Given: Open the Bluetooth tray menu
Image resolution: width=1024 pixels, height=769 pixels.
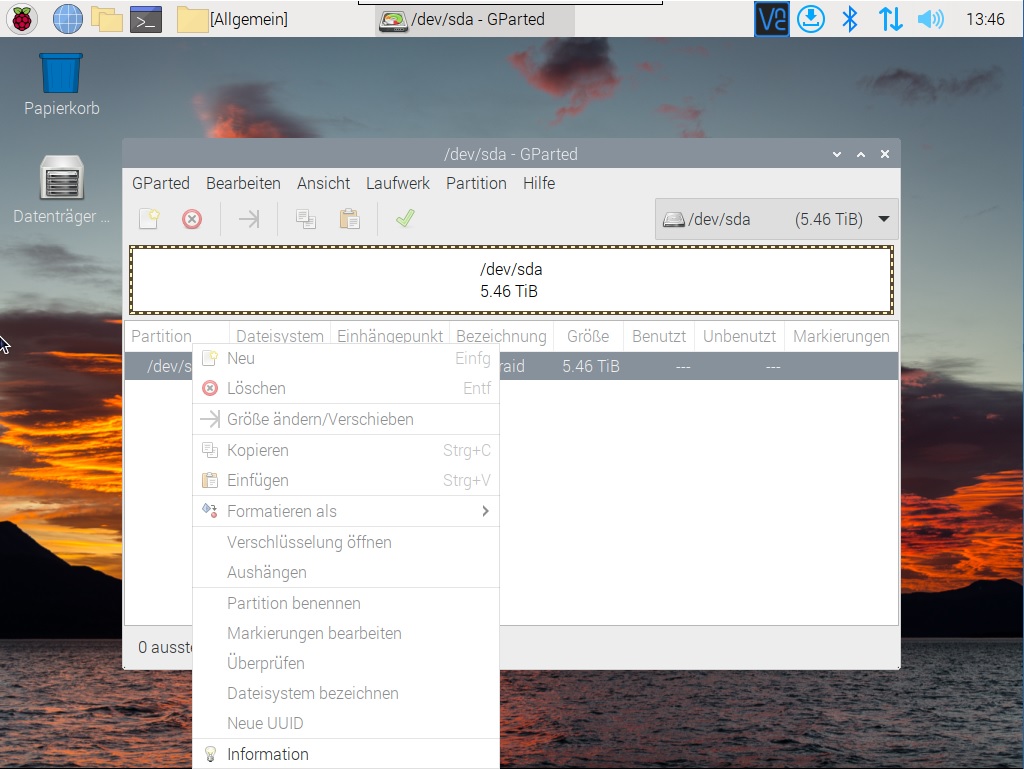Looking at the screenshot, I should (850, 19).
